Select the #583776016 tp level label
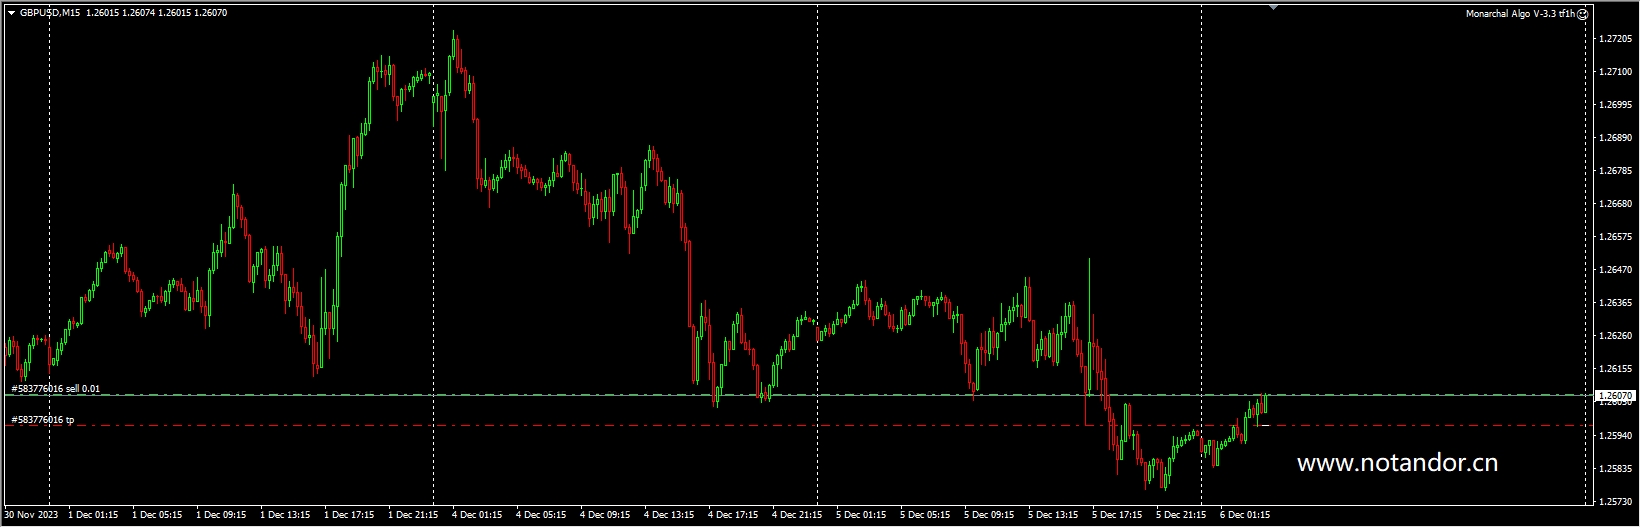Viewport: 1641px width, 528px height. (42, 420)
